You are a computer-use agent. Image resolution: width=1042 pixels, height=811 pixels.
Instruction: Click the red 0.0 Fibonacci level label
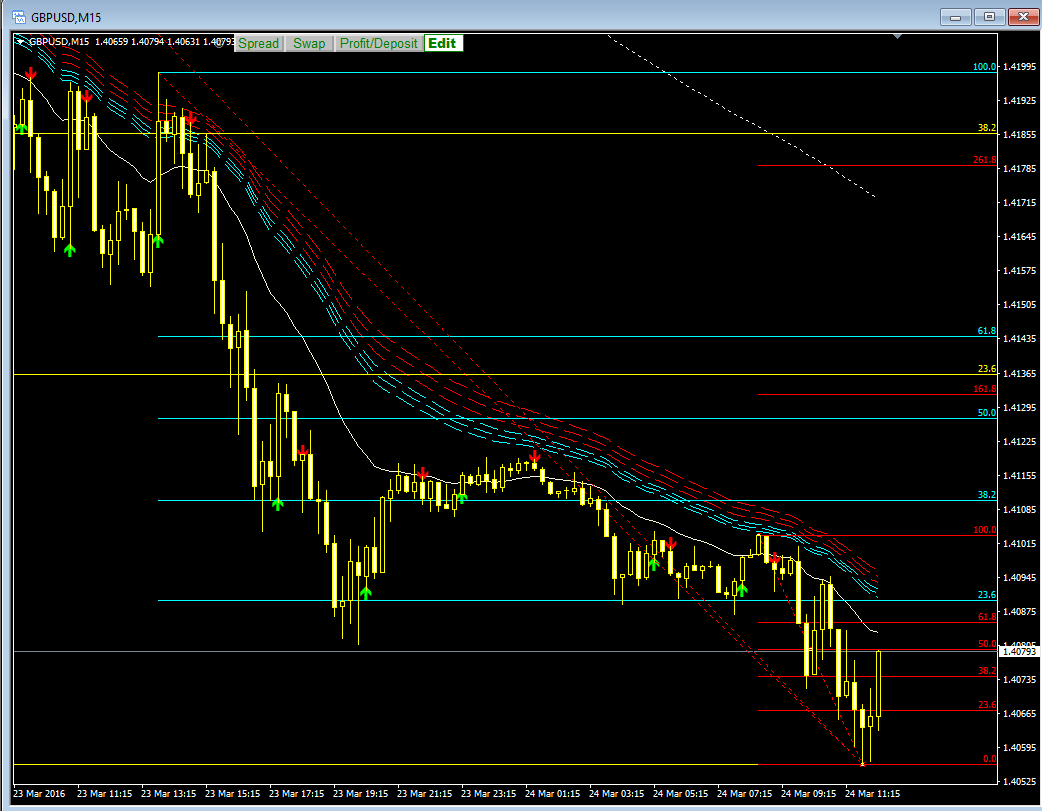[990, 758]
